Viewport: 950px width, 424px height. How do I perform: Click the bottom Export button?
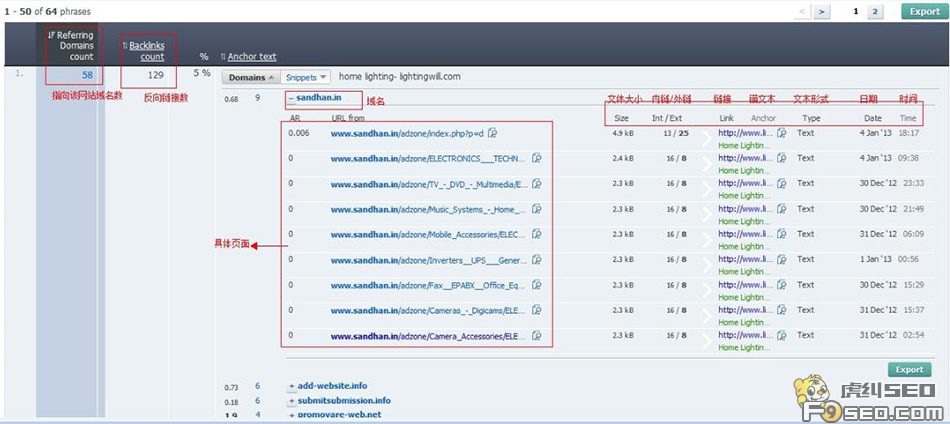coord(909,369)
